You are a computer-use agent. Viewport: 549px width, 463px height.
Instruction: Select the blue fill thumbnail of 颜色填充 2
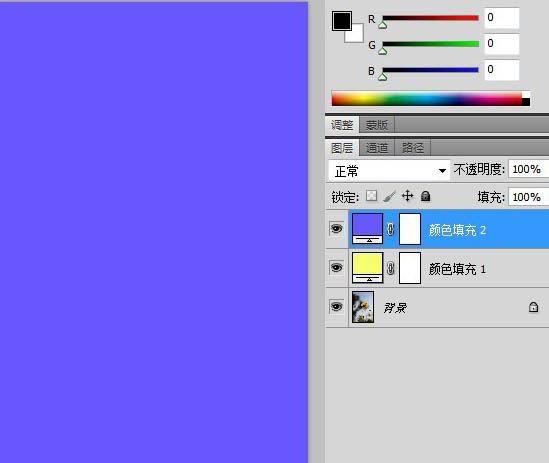tap(367, 228)
